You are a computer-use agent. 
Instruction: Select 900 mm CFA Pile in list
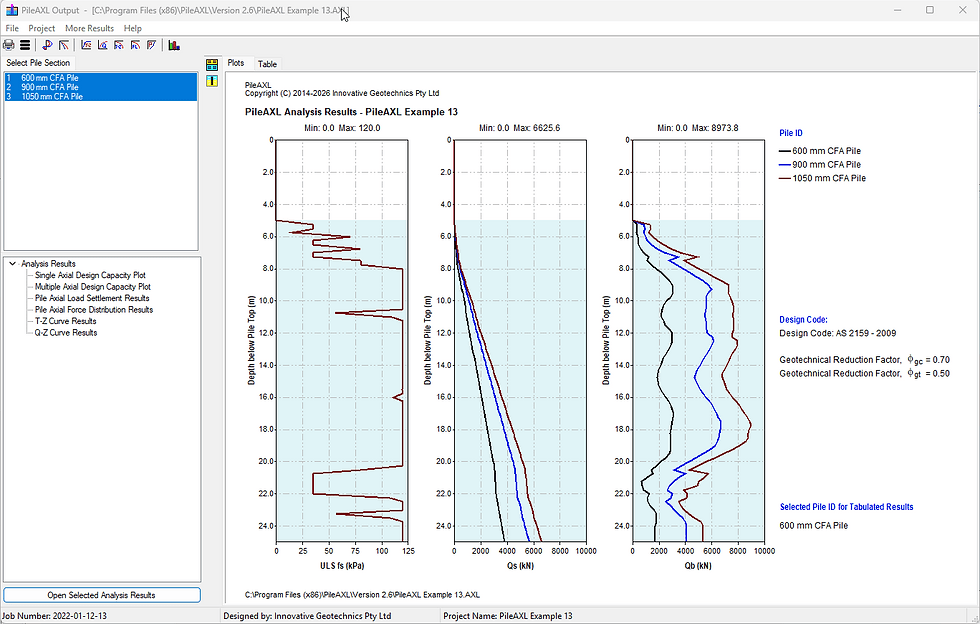[x=101, y=88]
